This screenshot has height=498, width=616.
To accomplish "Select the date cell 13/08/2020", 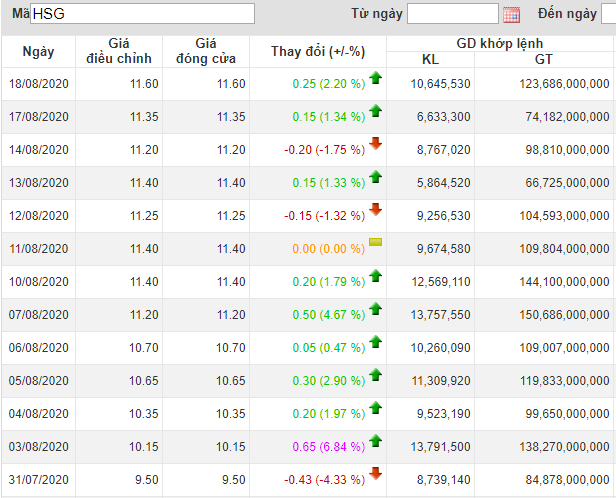I will click(x=38, y=183).
